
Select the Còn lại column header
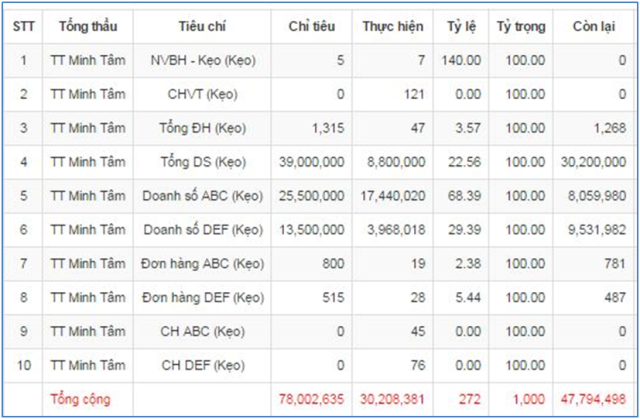(594, 27)
